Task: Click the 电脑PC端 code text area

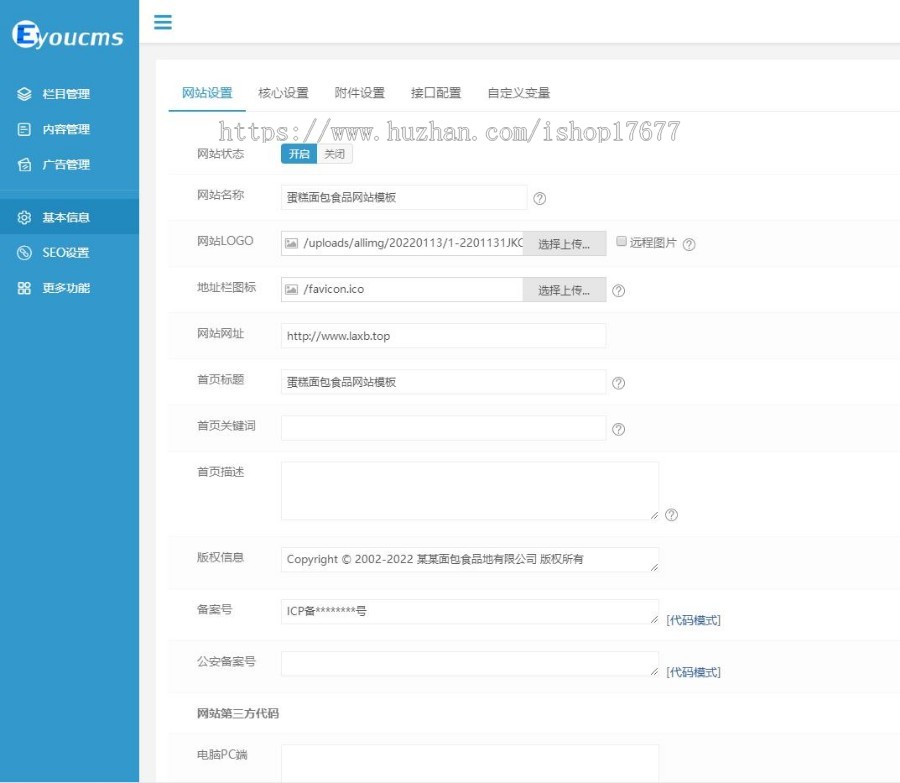Action: (x=470, y=763)
